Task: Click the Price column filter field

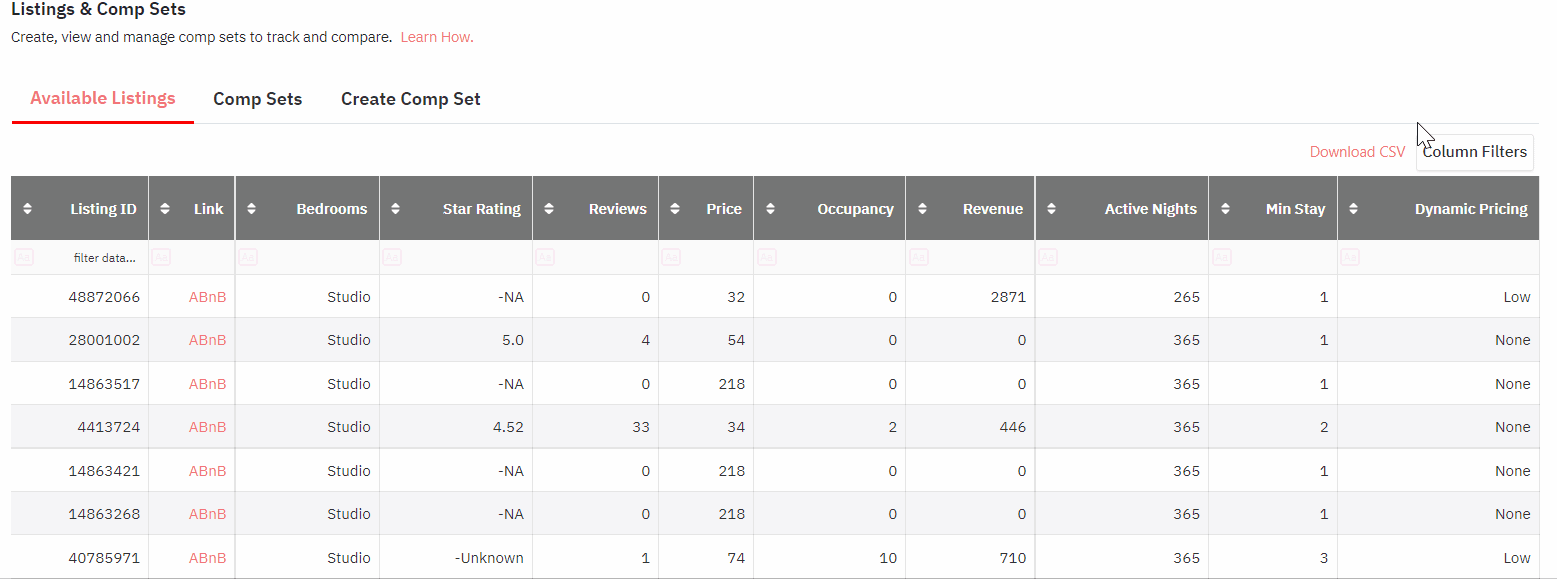Action: (x=706, y=258)
